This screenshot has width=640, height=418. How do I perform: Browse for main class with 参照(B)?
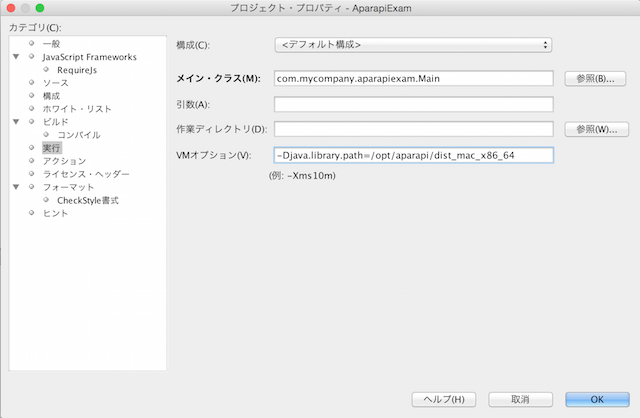click(596, 78)
